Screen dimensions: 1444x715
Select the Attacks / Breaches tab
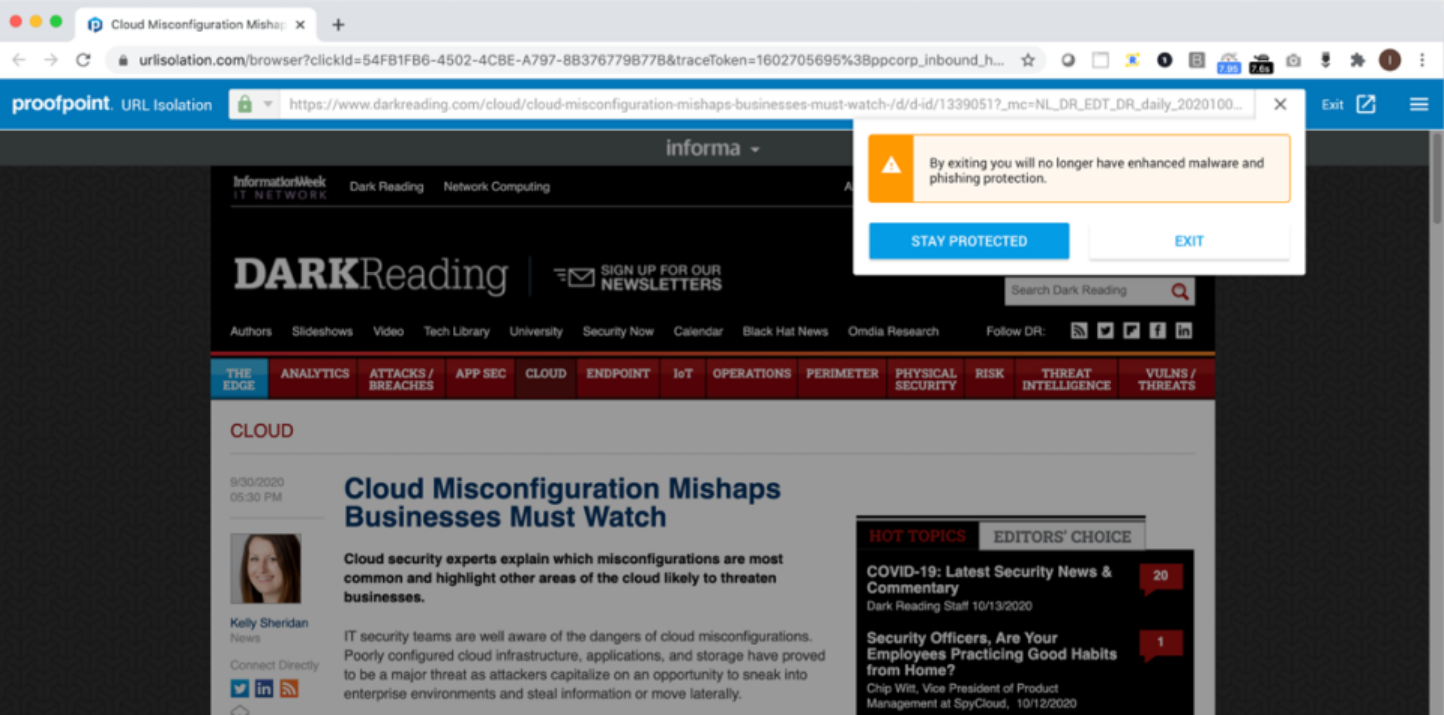coord(401,379)
